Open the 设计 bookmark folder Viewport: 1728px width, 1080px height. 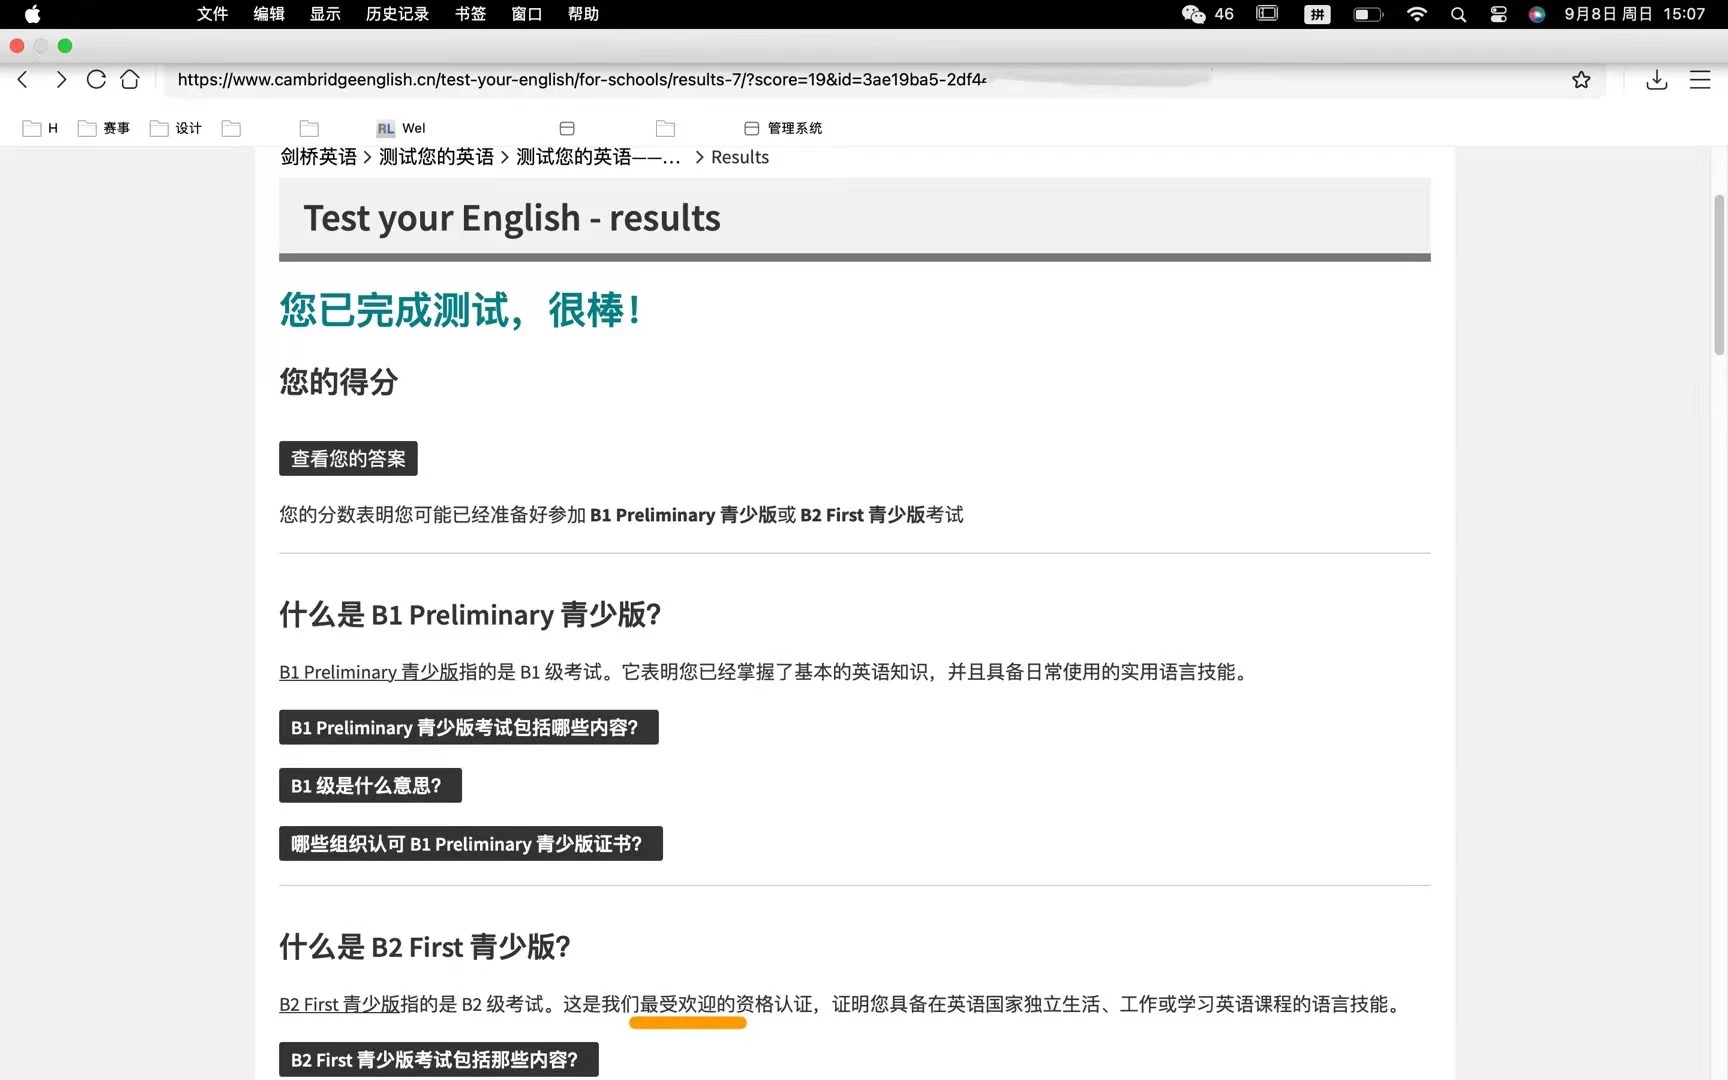click(x=176, y=128)
